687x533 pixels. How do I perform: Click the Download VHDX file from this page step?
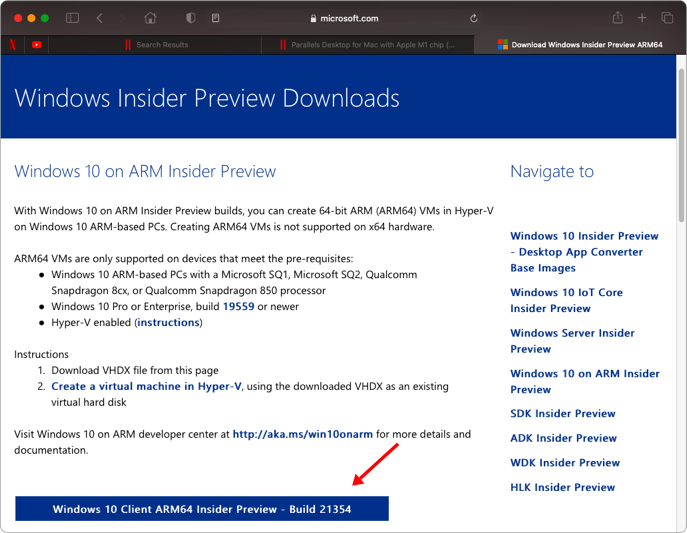135,370
